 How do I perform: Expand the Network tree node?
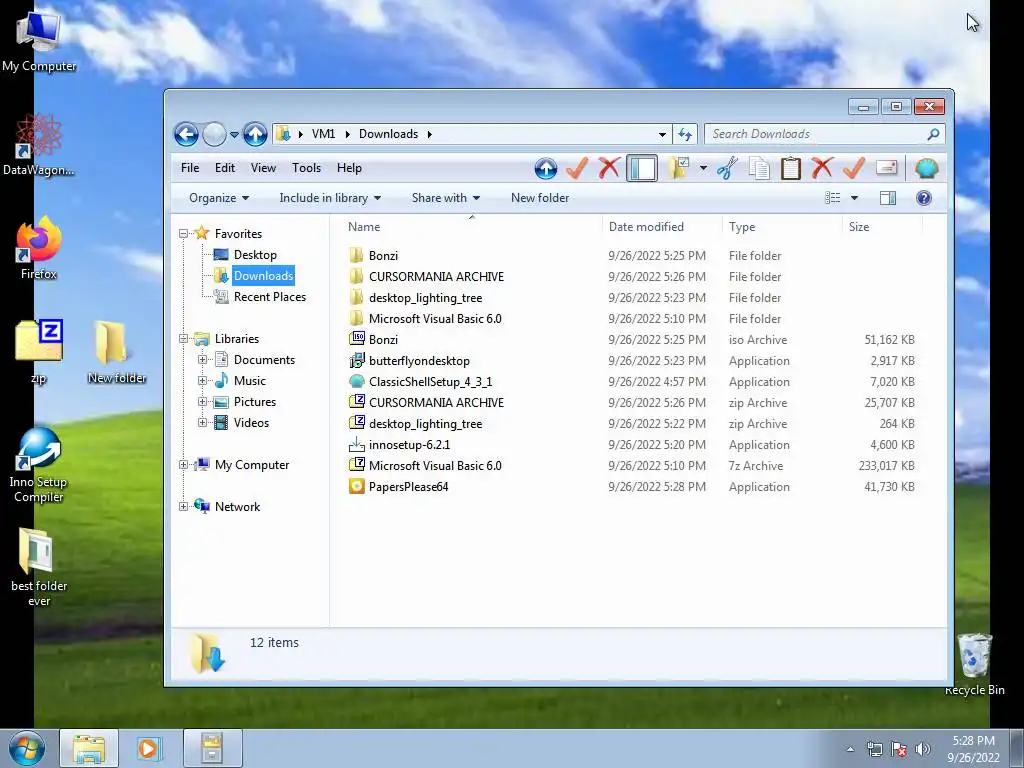[x=184, y=507]
